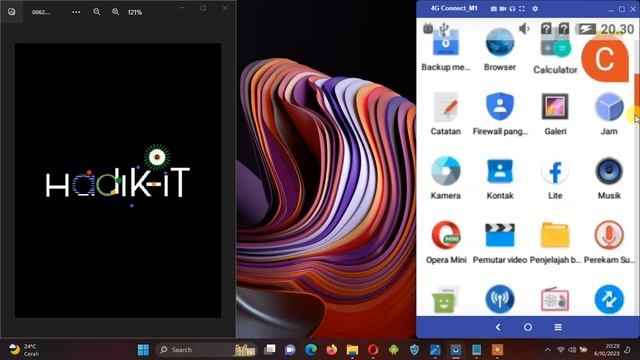
Task: Open the taskbar clock and date
Action: point(608,350)
